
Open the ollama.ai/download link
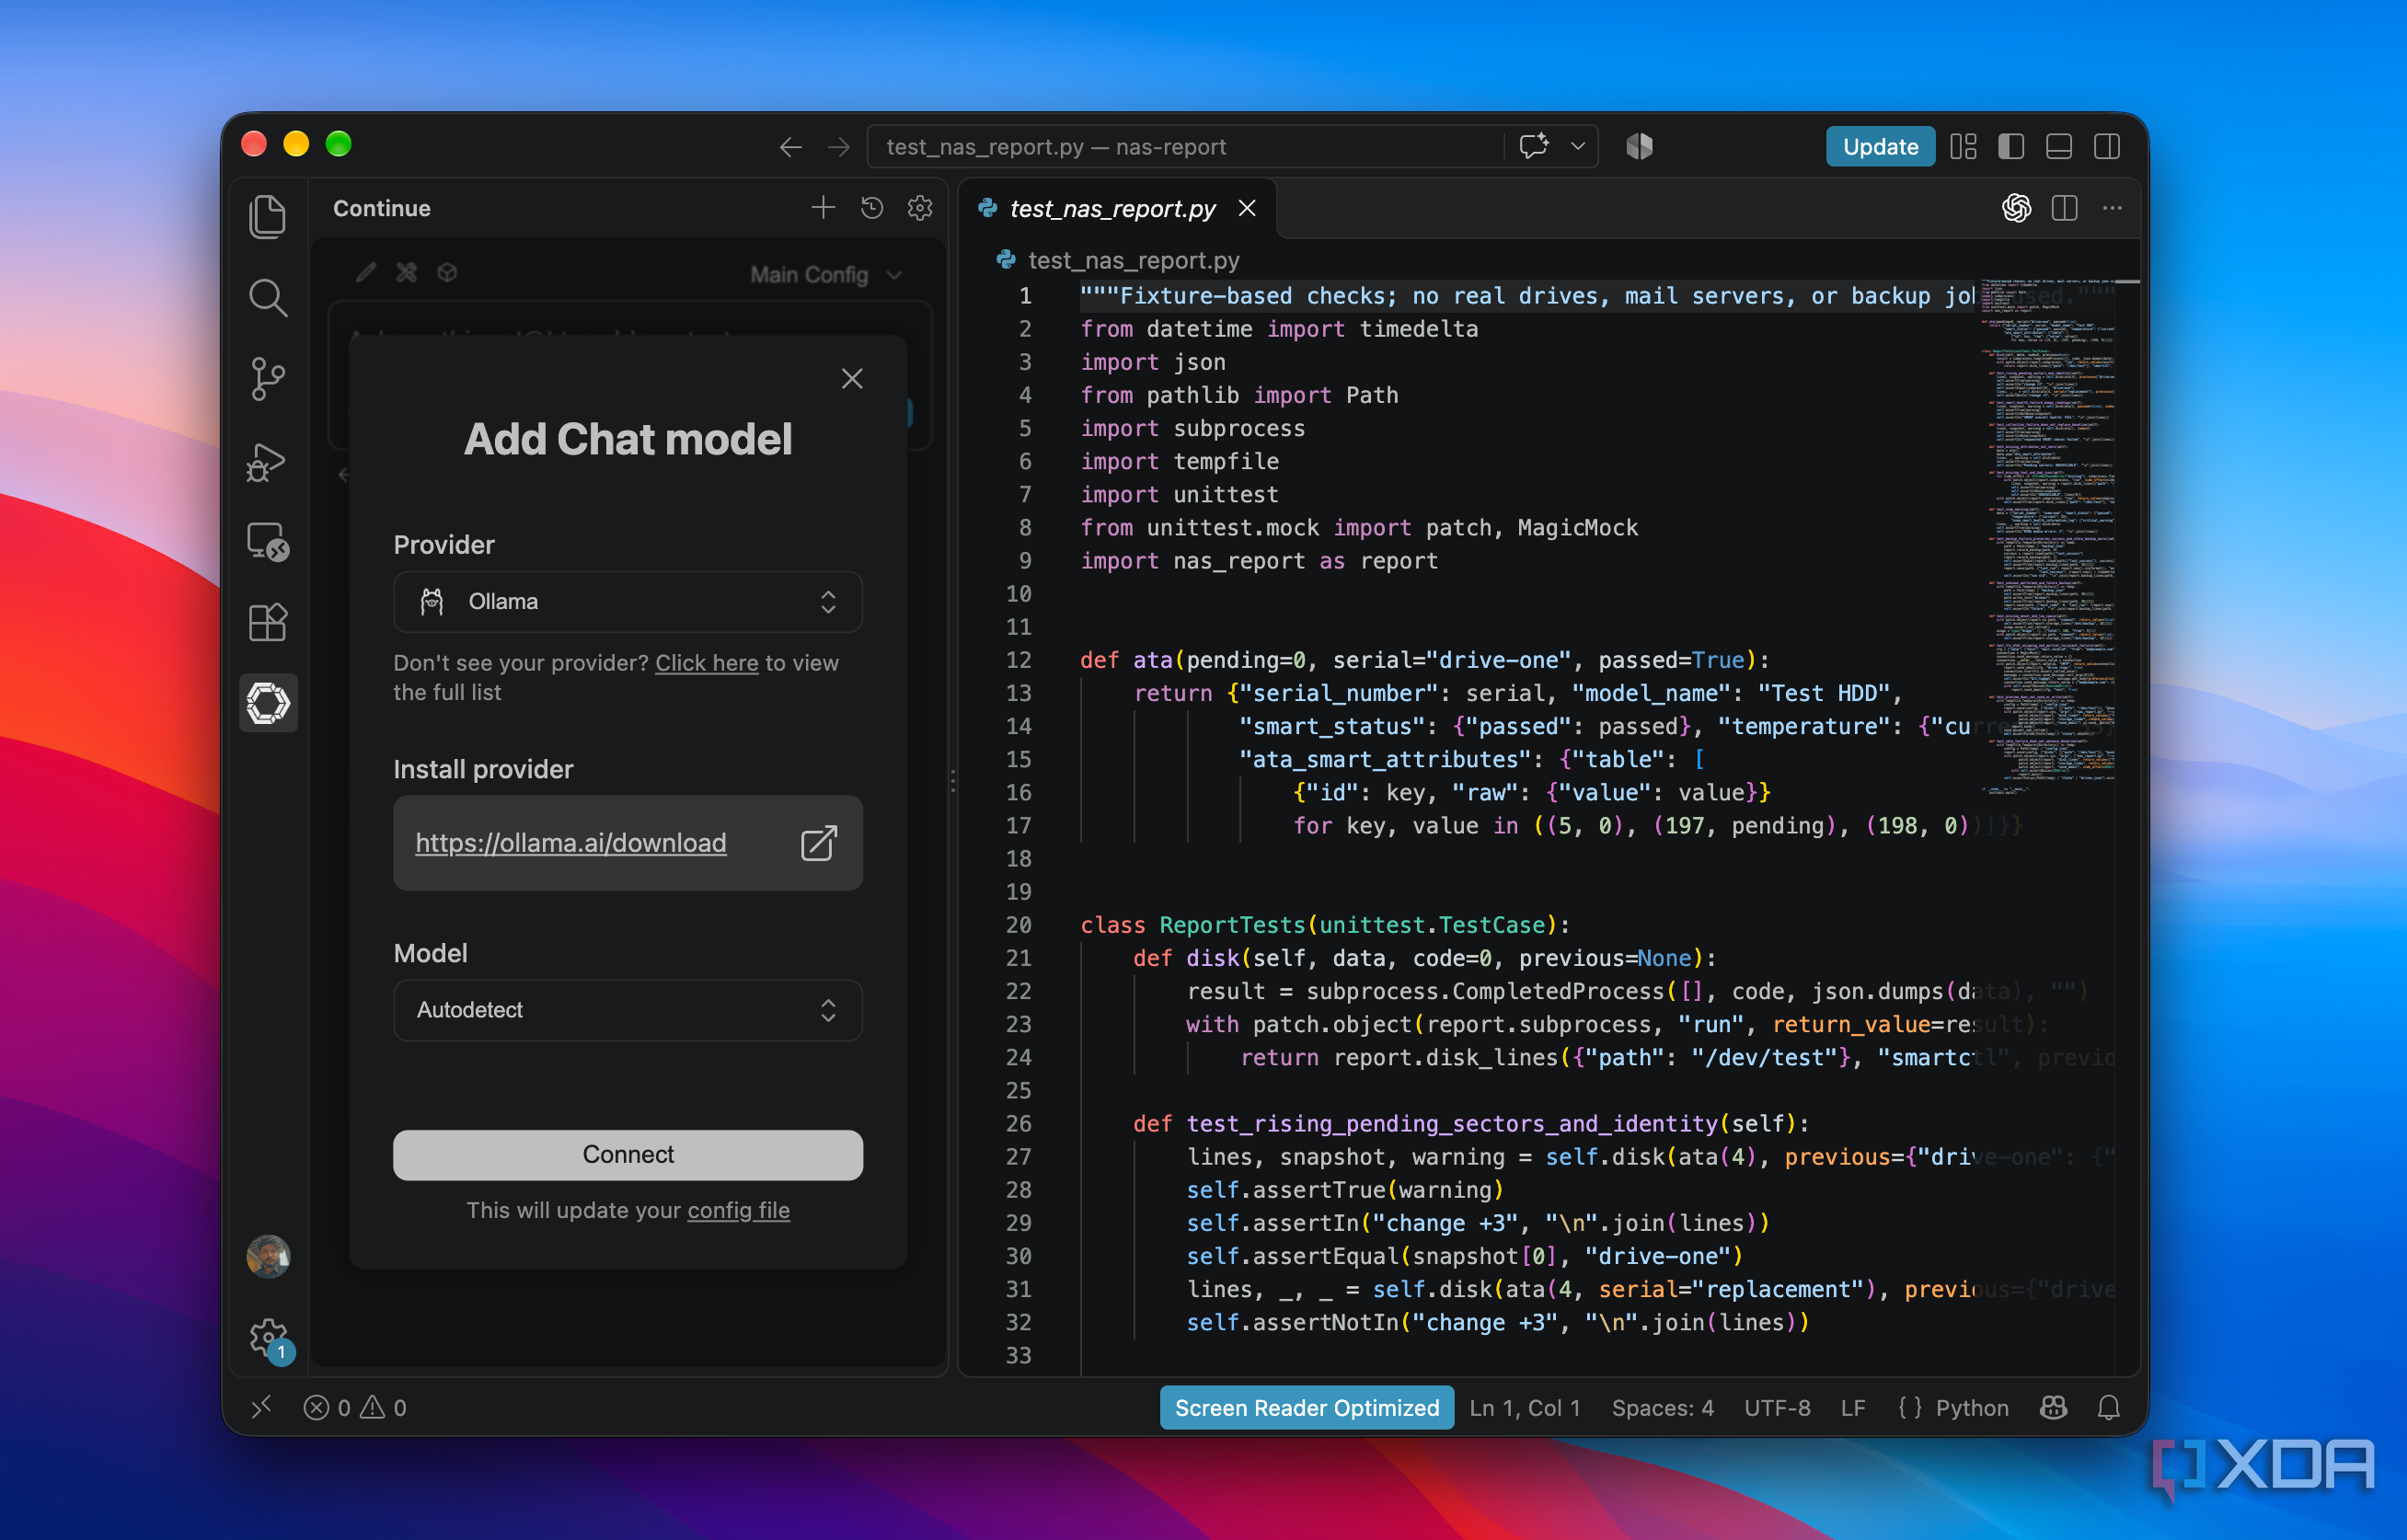point(571,842)
